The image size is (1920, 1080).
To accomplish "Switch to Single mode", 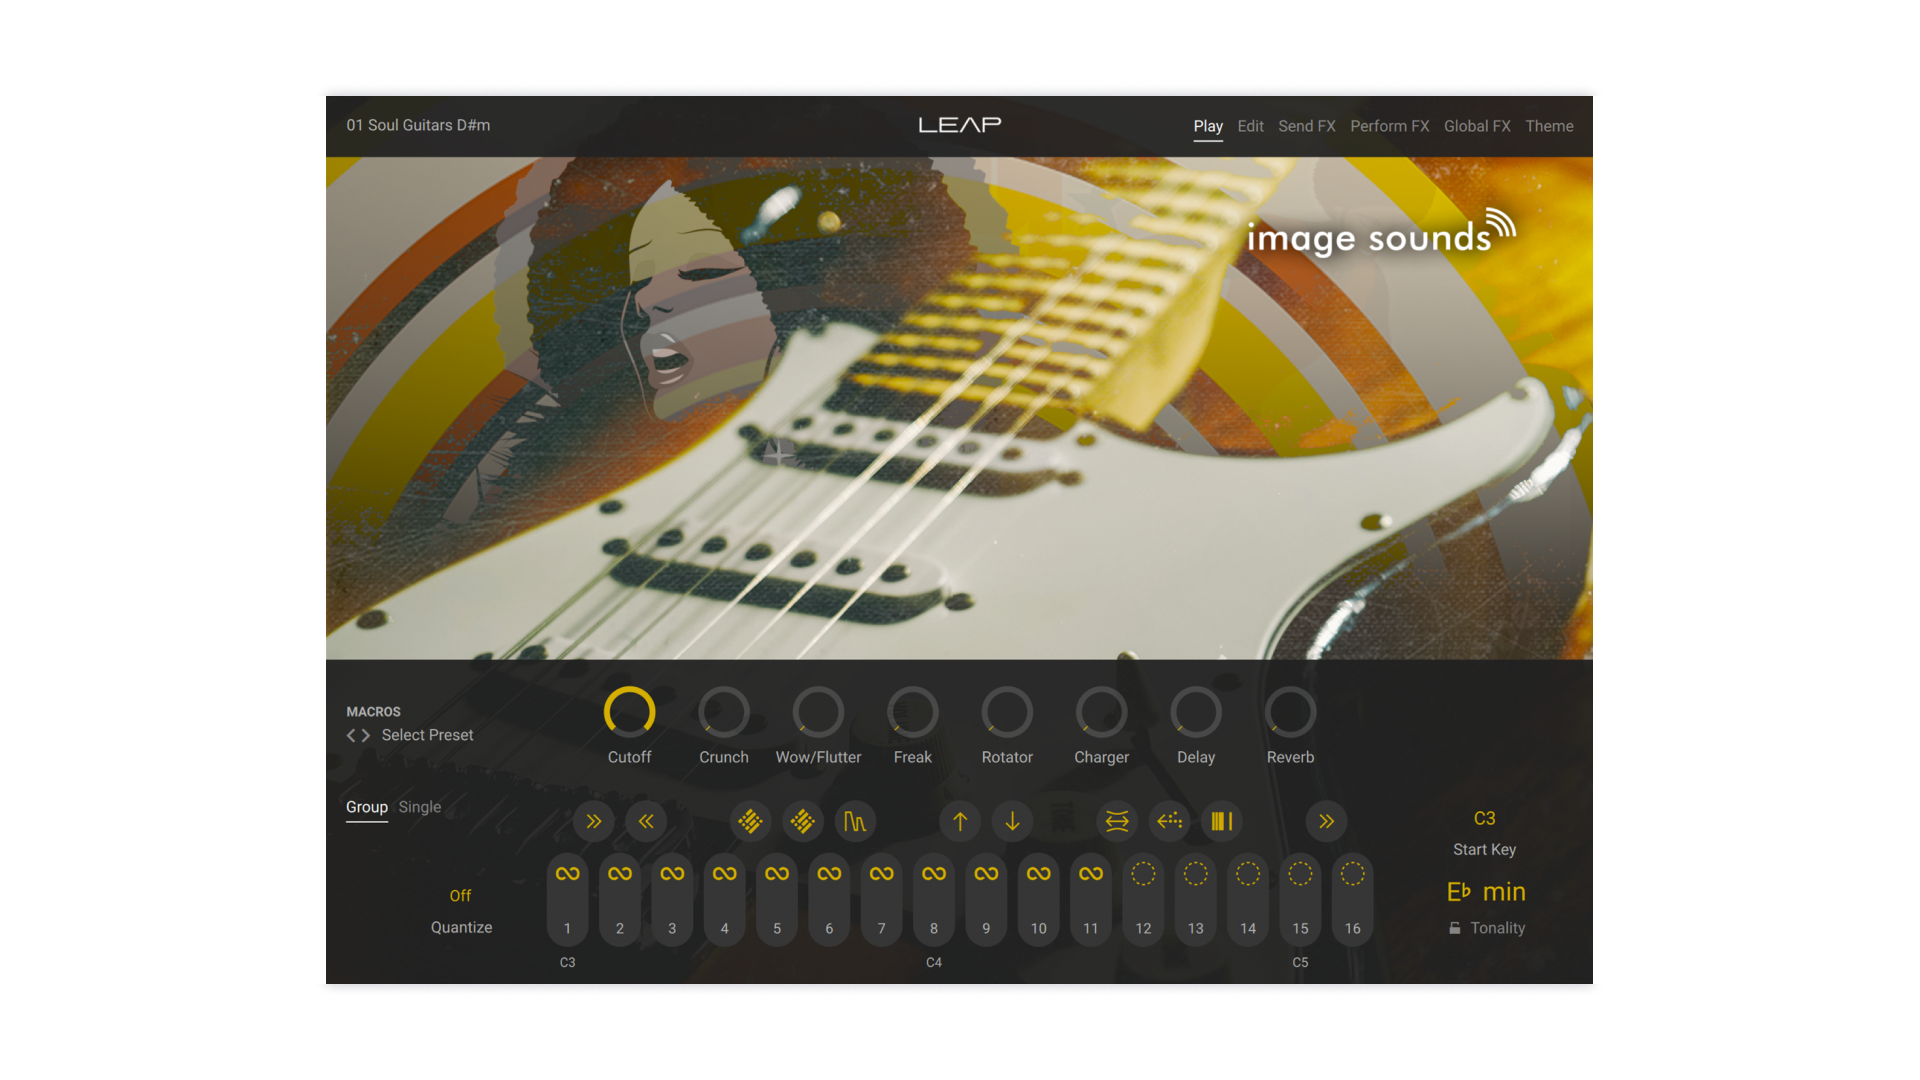I will click(x=420, y=807).
